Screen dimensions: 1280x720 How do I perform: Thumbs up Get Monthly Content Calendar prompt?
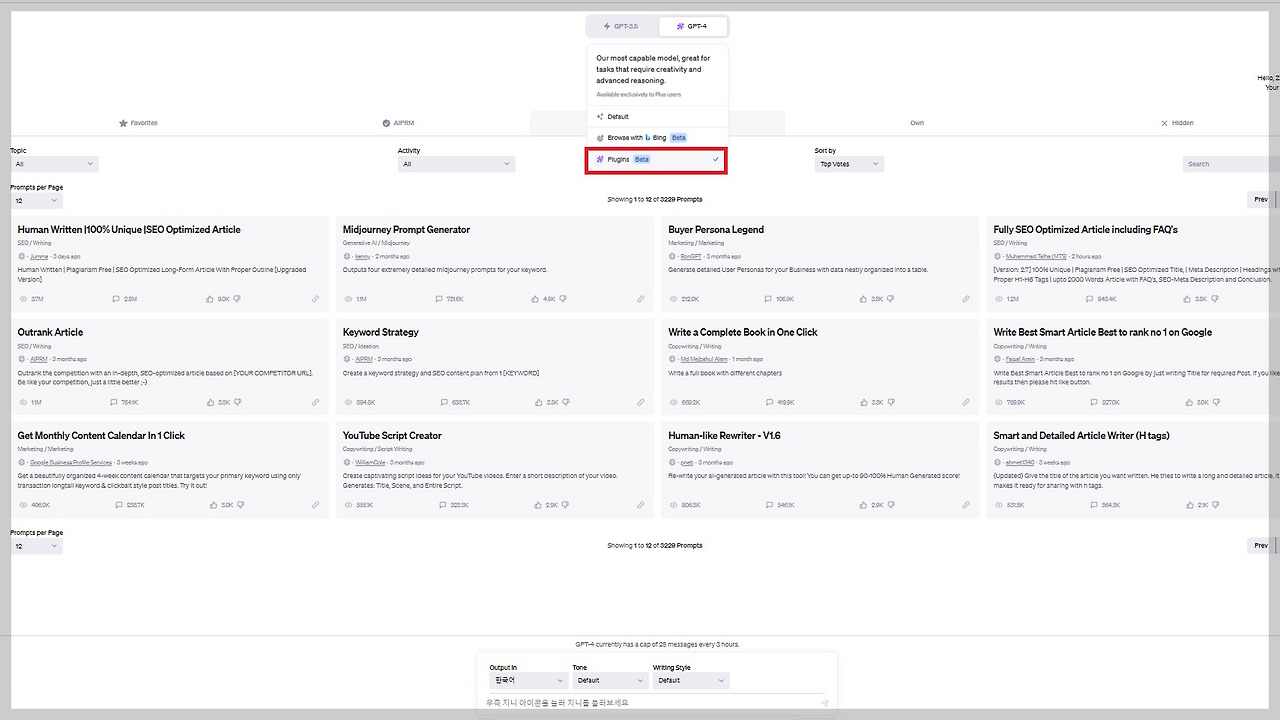212,505
